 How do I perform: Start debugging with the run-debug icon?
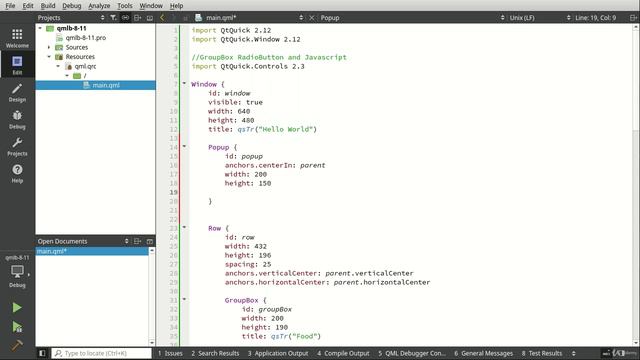[17, 327]
